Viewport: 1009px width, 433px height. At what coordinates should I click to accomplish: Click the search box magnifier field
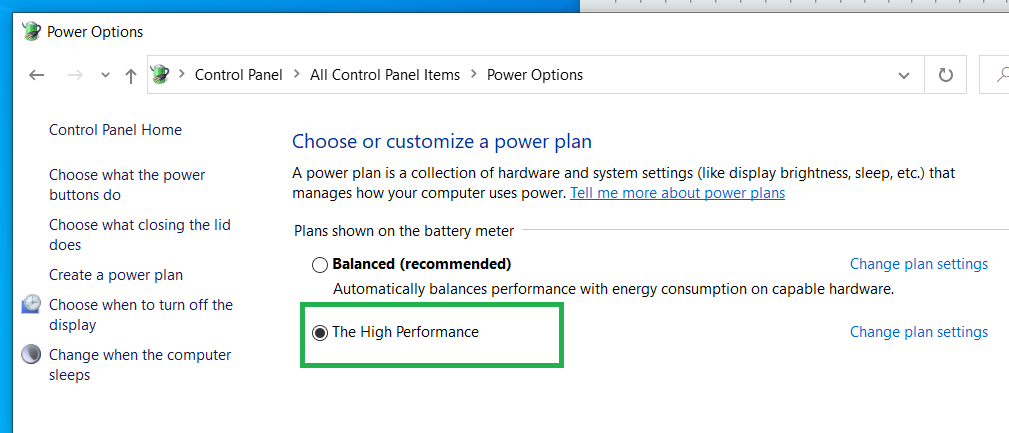(x=998, y=75)
